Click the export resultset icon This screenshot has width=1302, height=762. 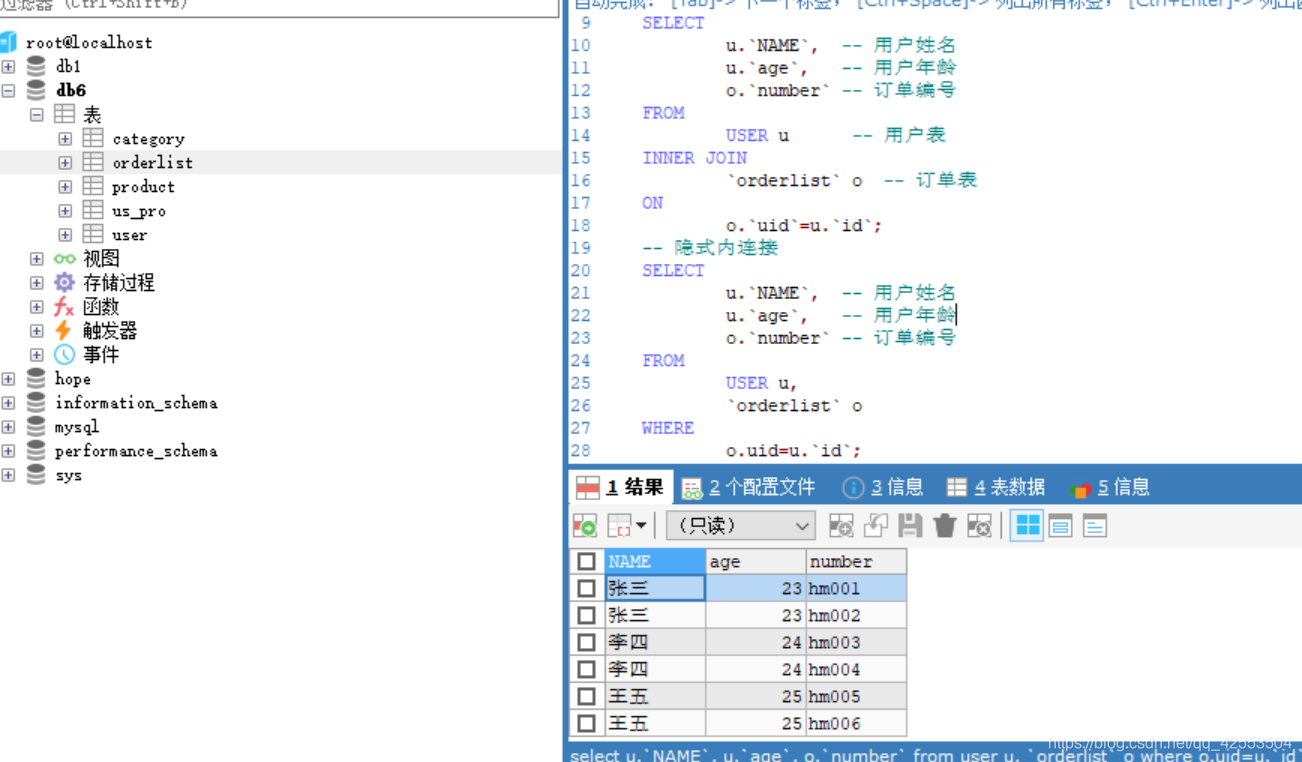585,525
